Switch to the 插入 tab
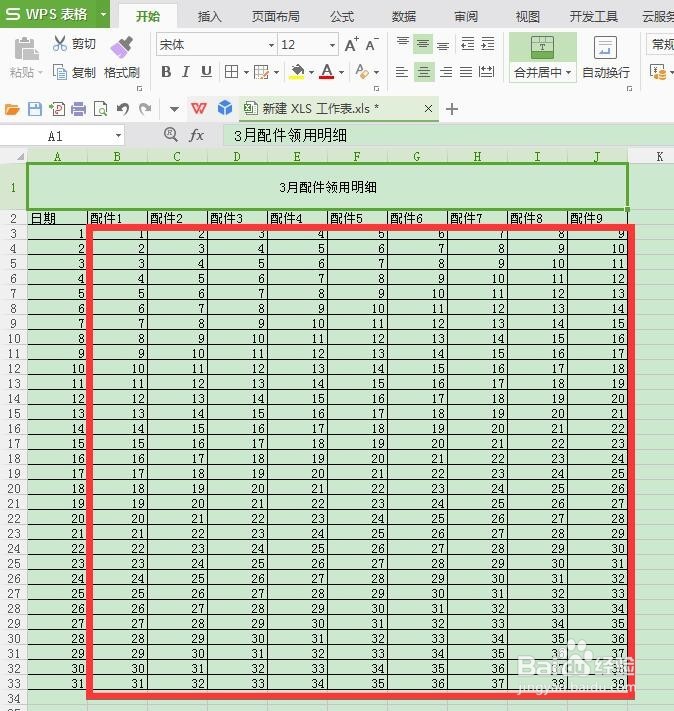The width and height of the screenshot is (674, 711). [209, 17]
